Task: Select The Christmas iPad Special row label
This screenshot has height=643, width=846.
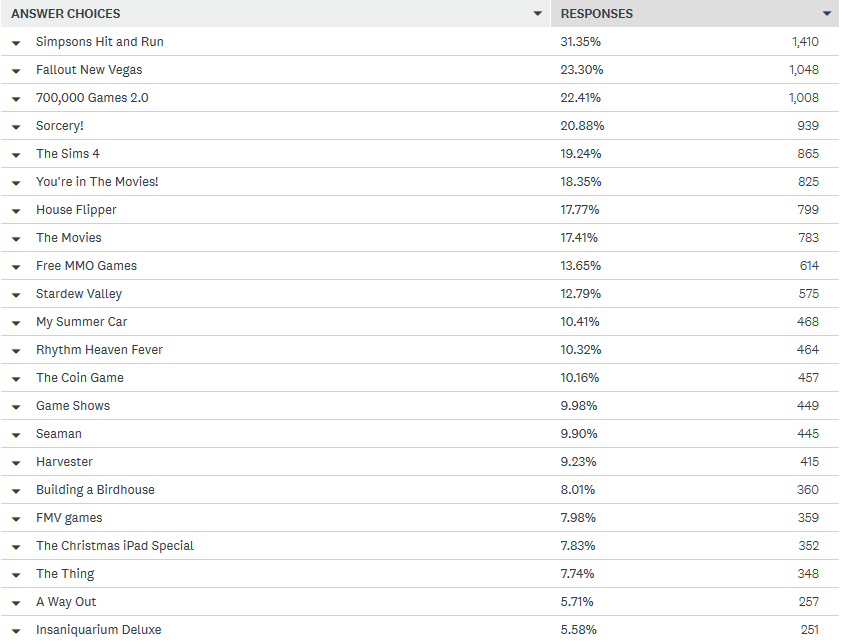Action: click(x=115, y=546)
